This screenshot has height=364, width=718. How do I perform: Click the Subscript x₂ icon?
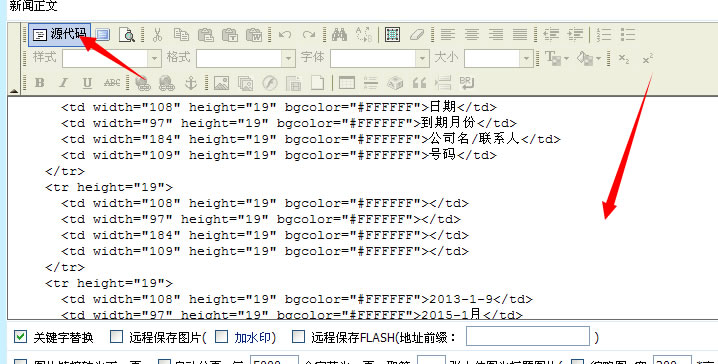pos(624,59)
